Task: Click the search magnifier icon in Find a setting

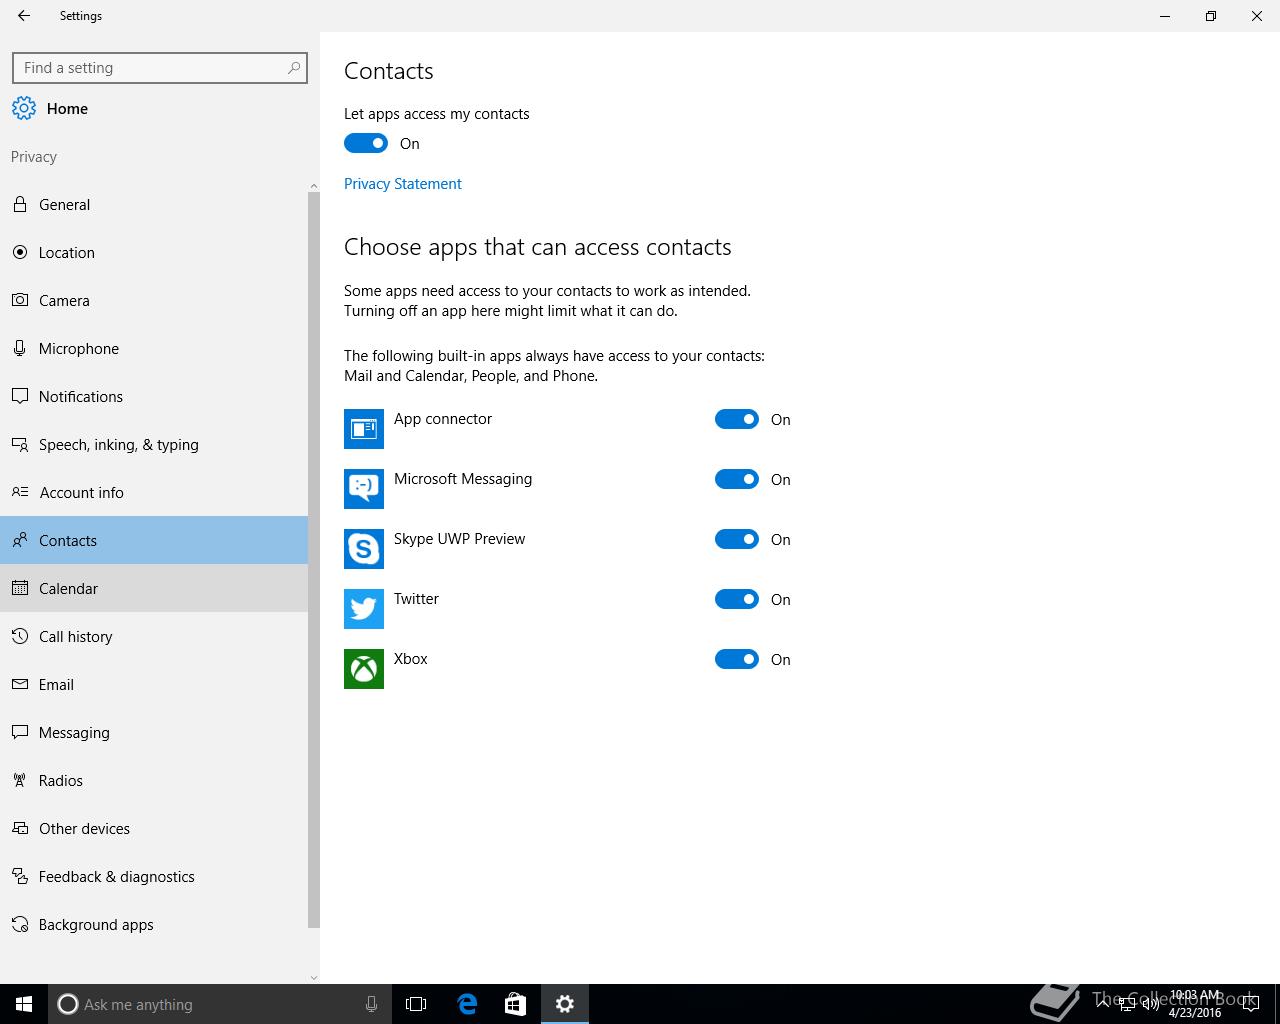Action: click(294, 68)
